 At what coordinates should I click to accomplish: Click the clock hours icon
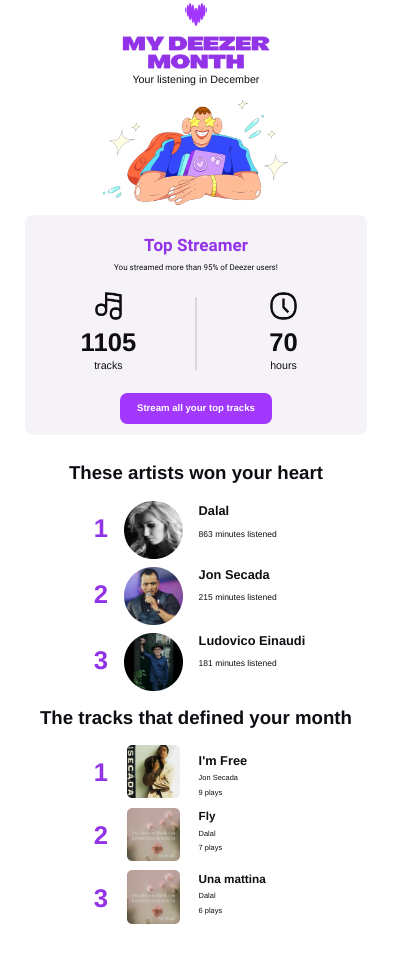pos(283,305)
